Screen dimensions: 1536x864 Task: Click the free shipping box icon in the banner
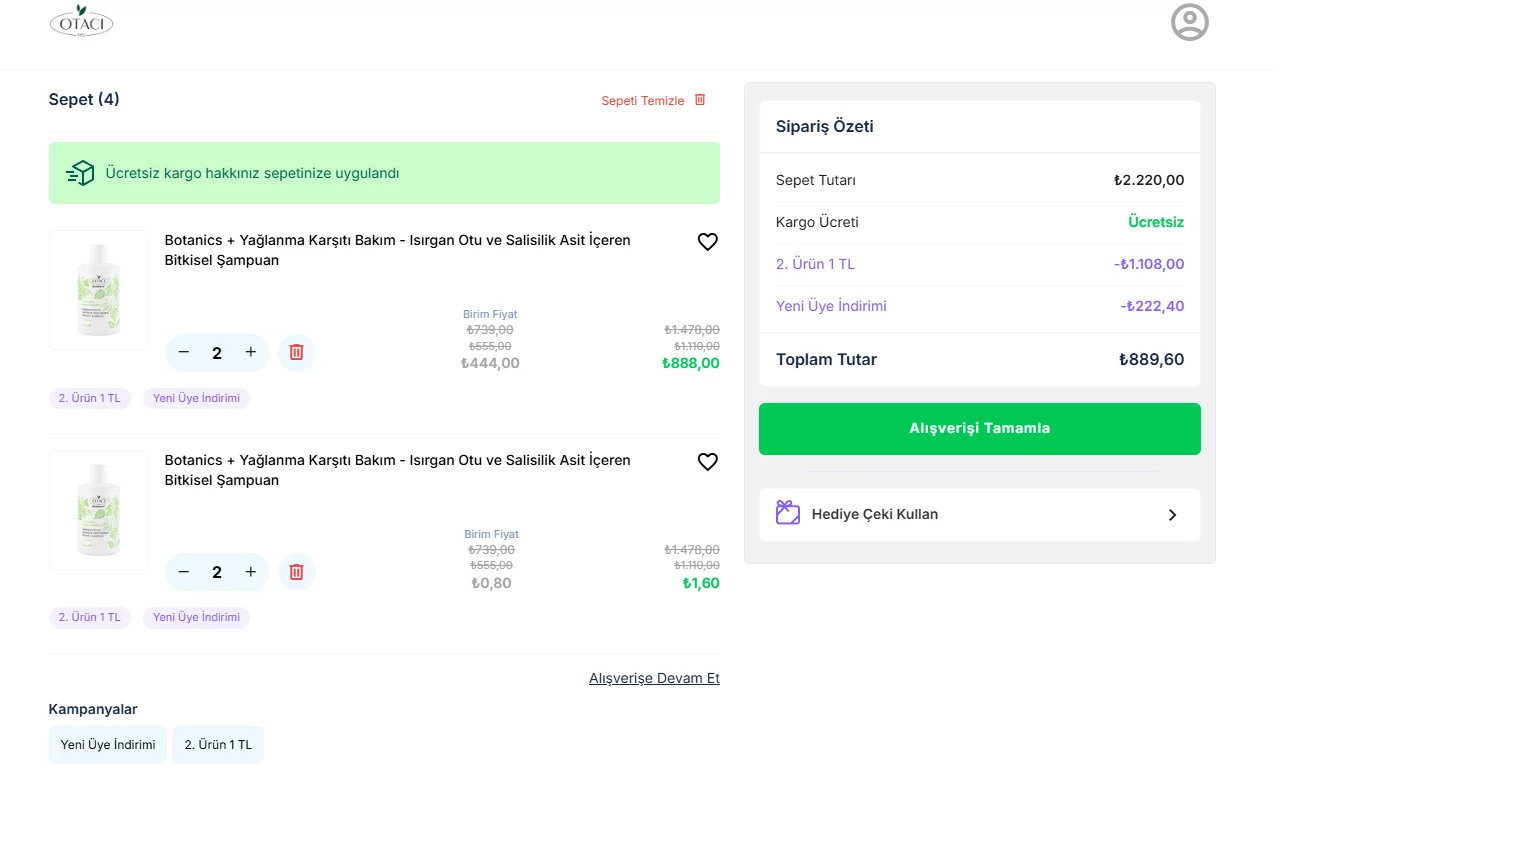80,173
